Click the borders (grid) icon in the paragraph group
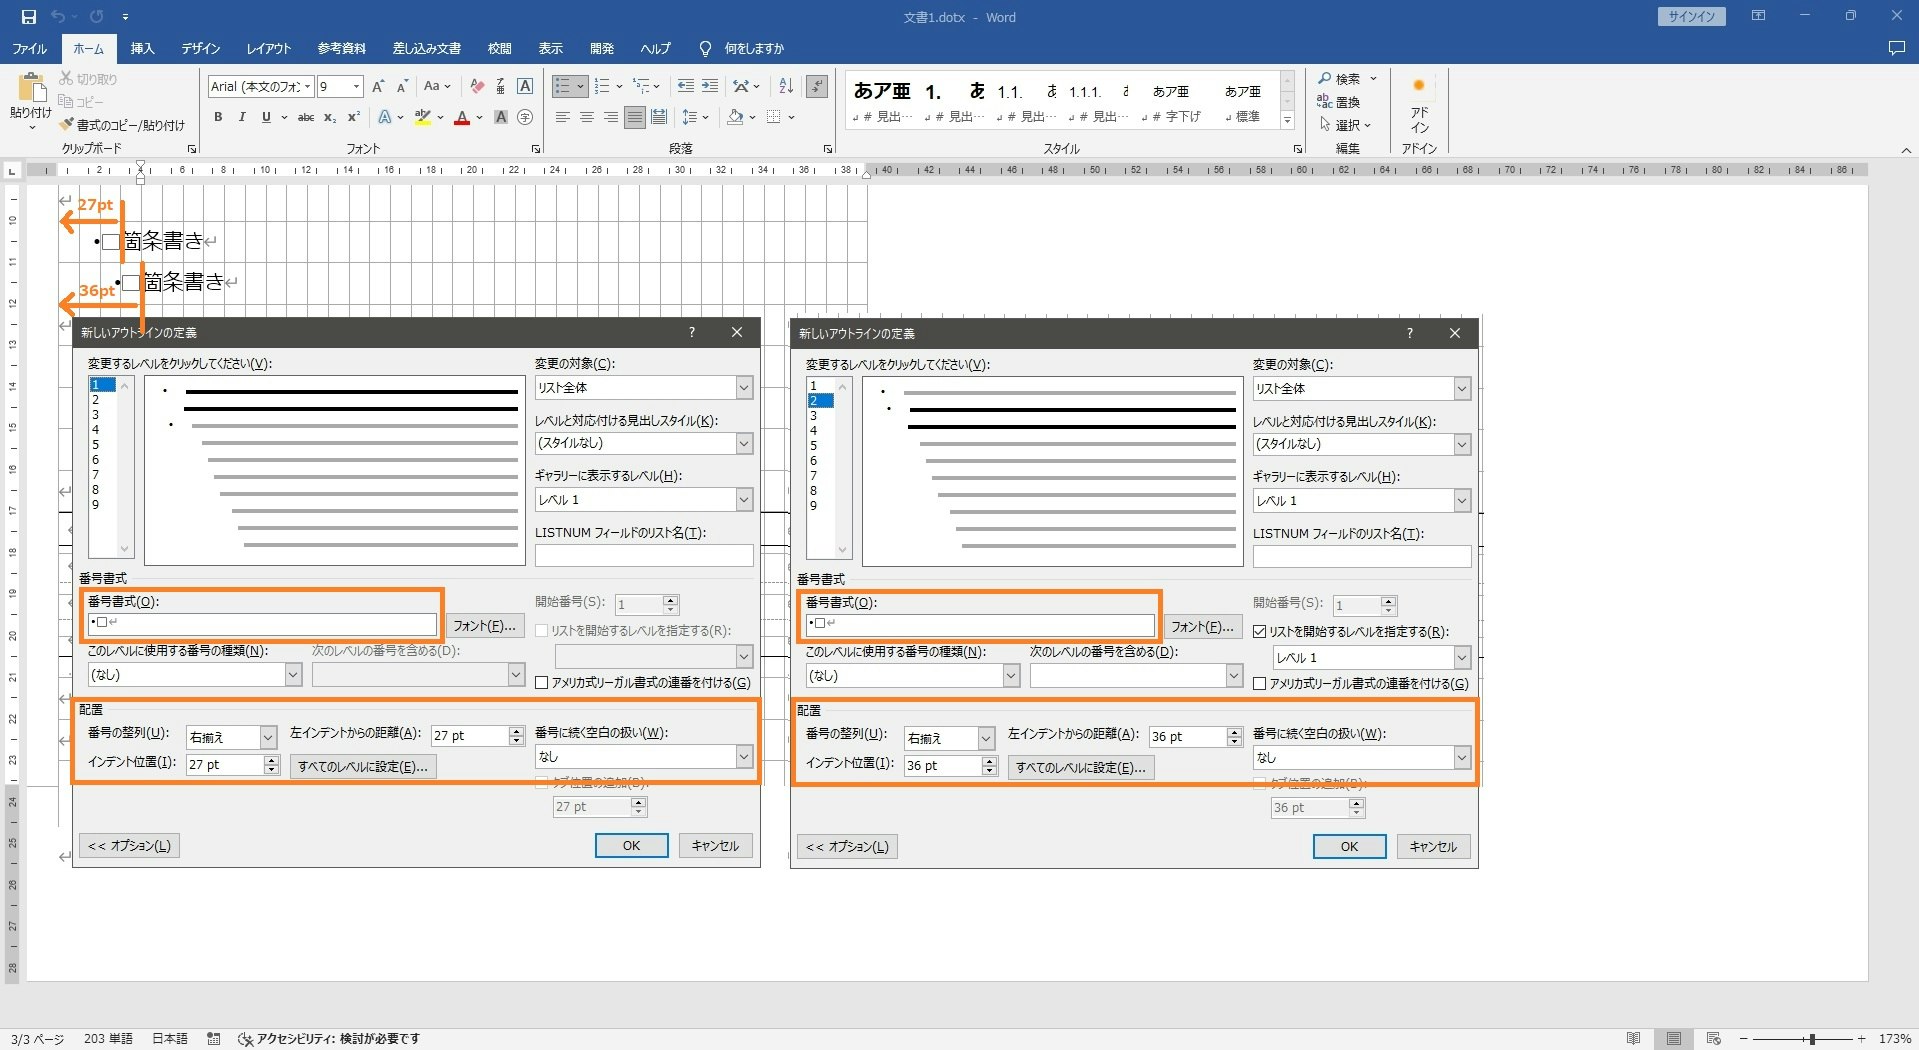Image resolution: width=1919 pixels, height=1050 pixels. pyautogui.click(x=774, y=117)
